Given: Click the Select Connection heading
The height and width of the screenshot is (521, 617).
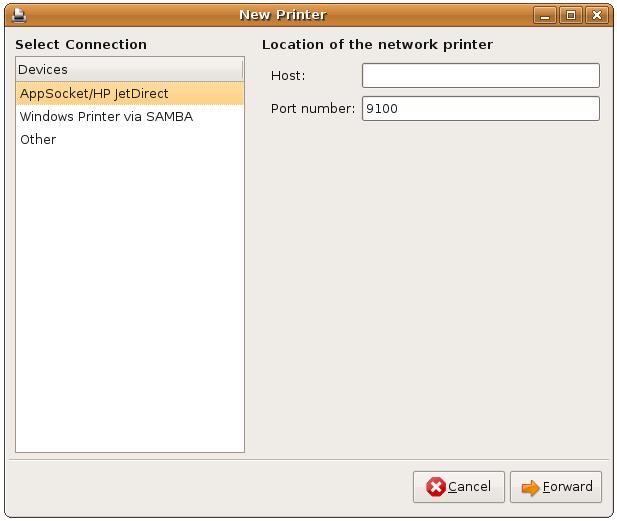Looking at the screenshot, I should pyautogui.click(x=81, y=44).
